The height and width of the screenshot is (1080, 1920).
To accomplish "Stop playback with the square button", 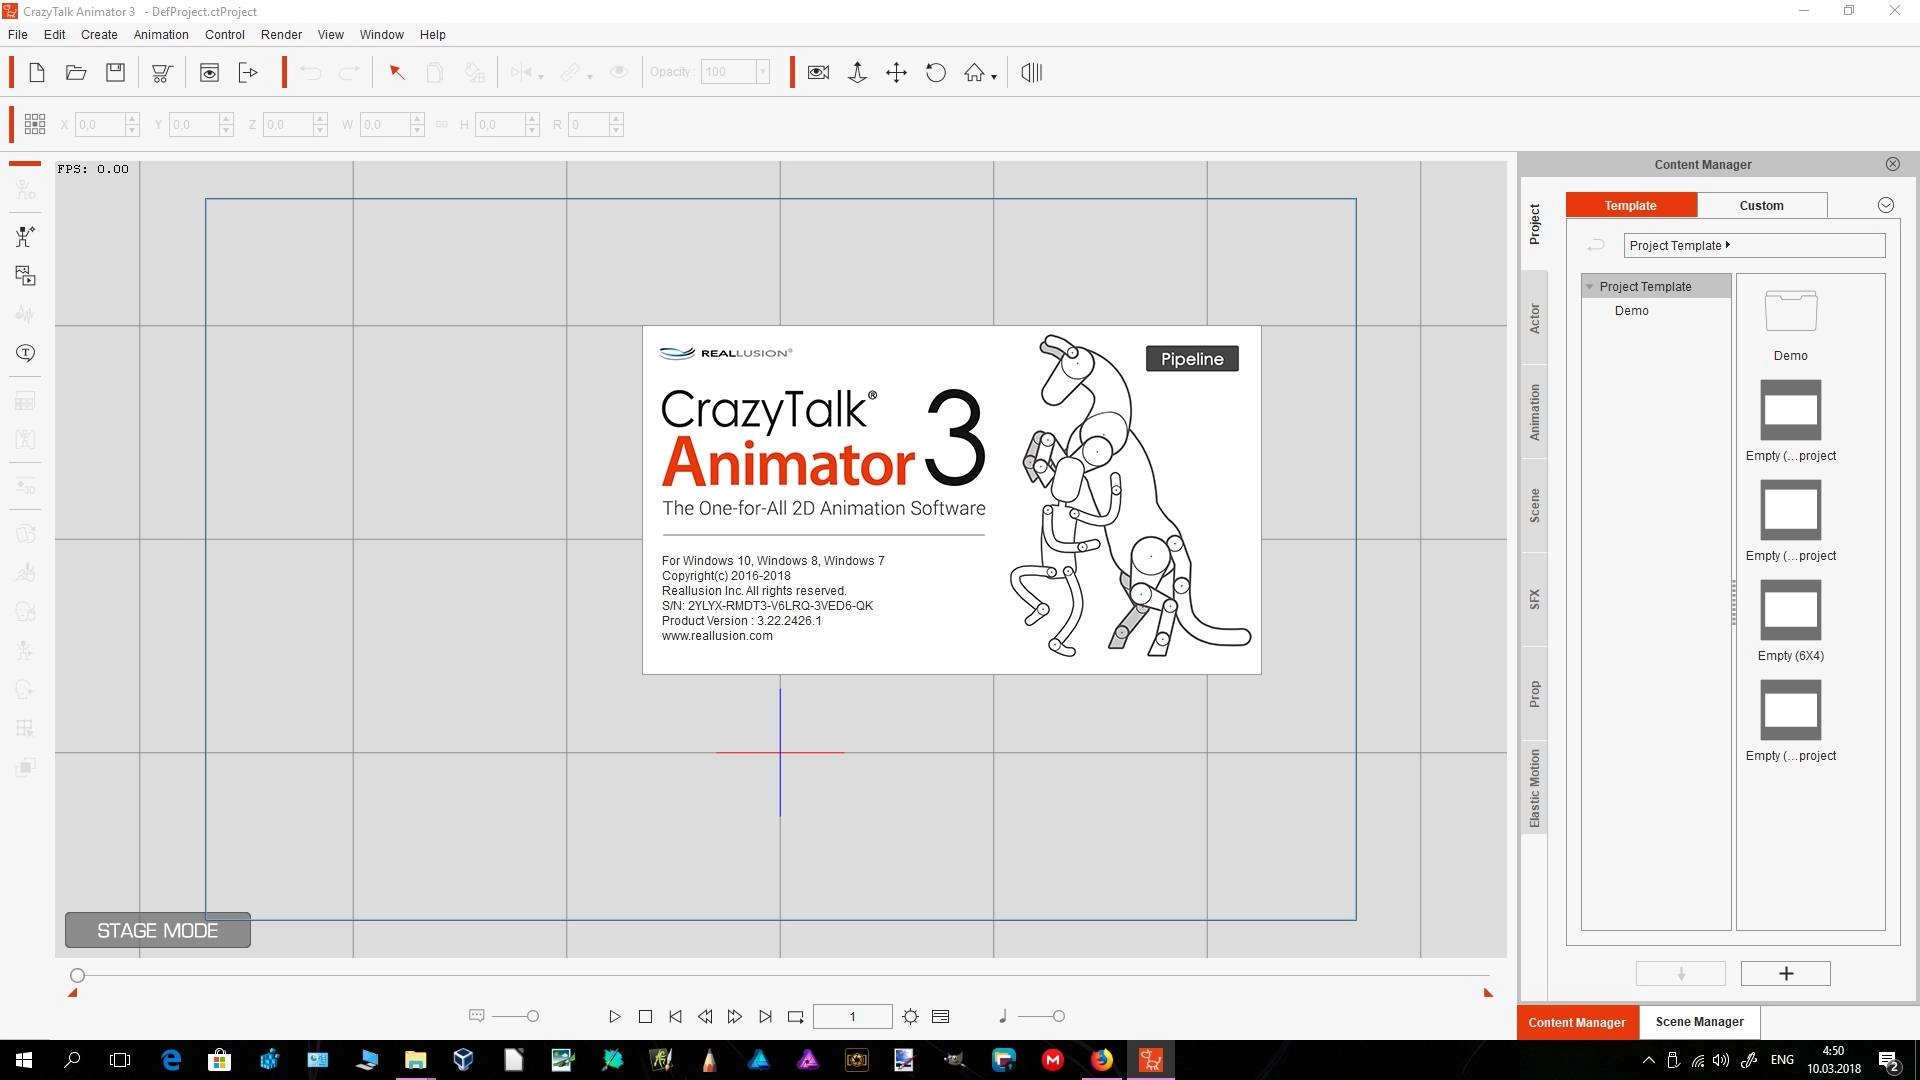I will pos(645,1016).
